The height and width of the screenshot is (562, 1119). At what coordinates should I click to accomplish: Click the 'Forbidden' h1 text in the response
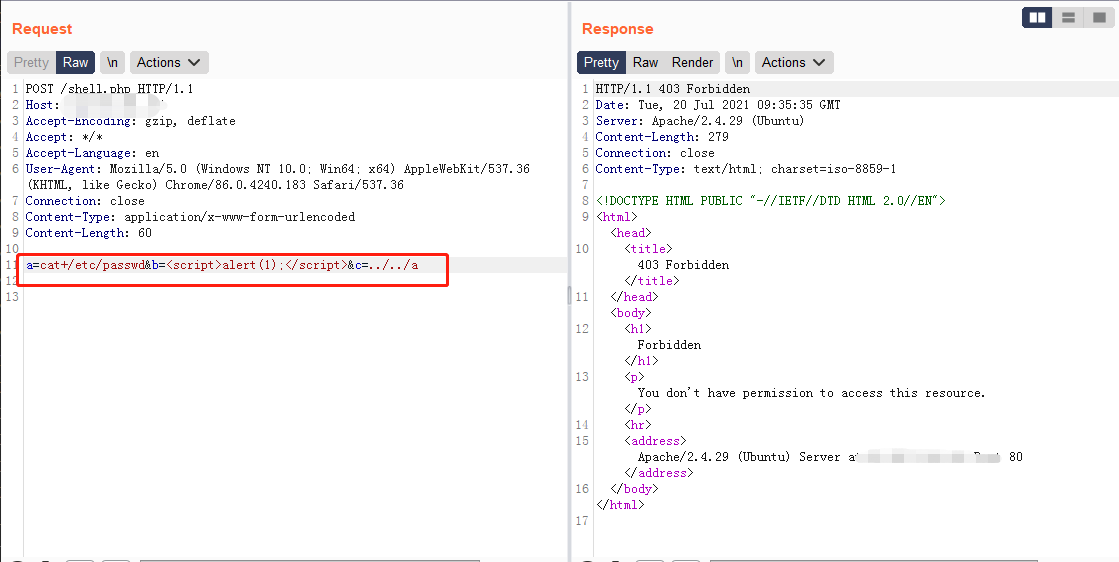669,345
